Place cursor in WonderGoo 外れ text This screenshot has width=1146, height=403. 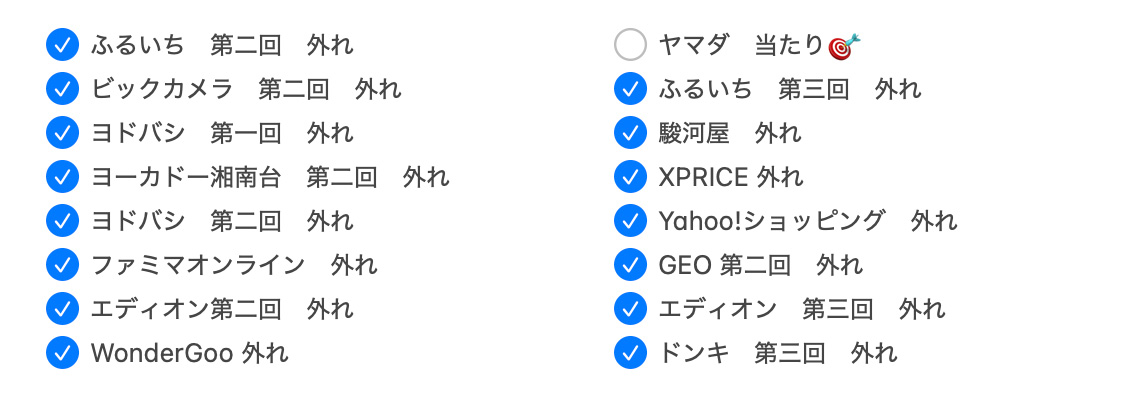pos(189,353)
